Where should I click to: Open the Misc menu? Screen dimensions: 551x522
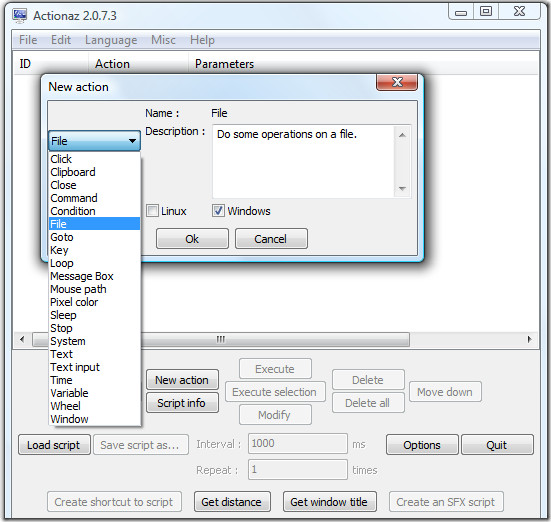pos(163,40)
